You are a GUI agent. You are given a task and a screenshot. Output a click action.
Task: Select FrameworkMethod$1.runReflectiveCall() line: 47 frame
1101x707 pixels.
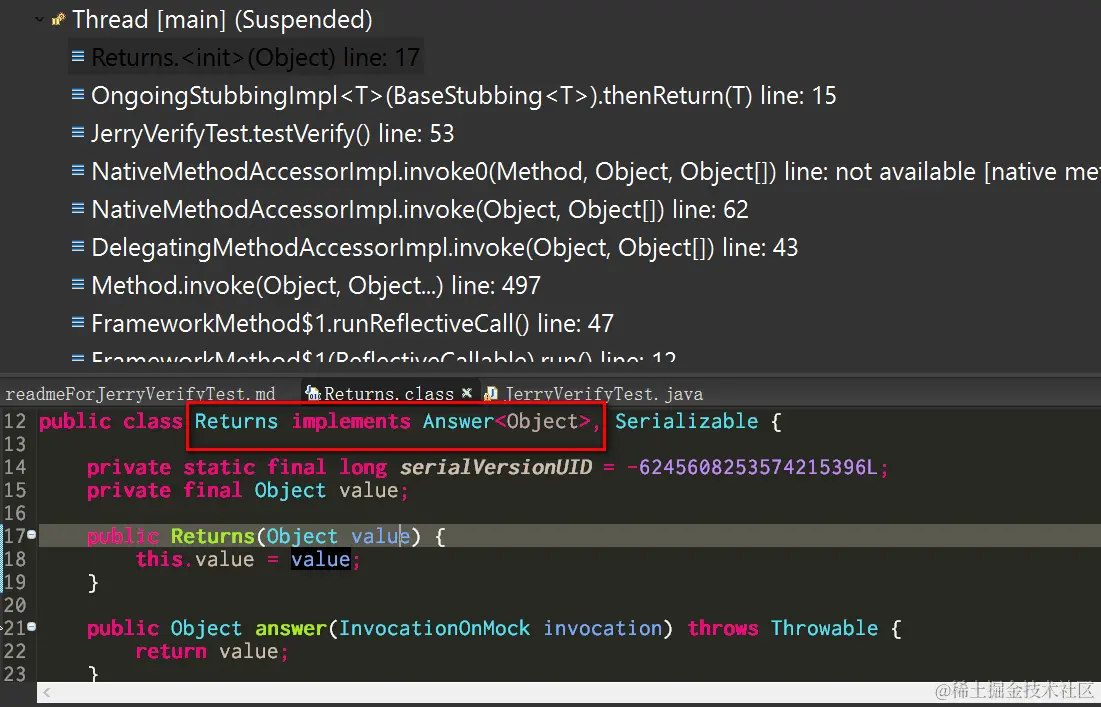point(352,323)
